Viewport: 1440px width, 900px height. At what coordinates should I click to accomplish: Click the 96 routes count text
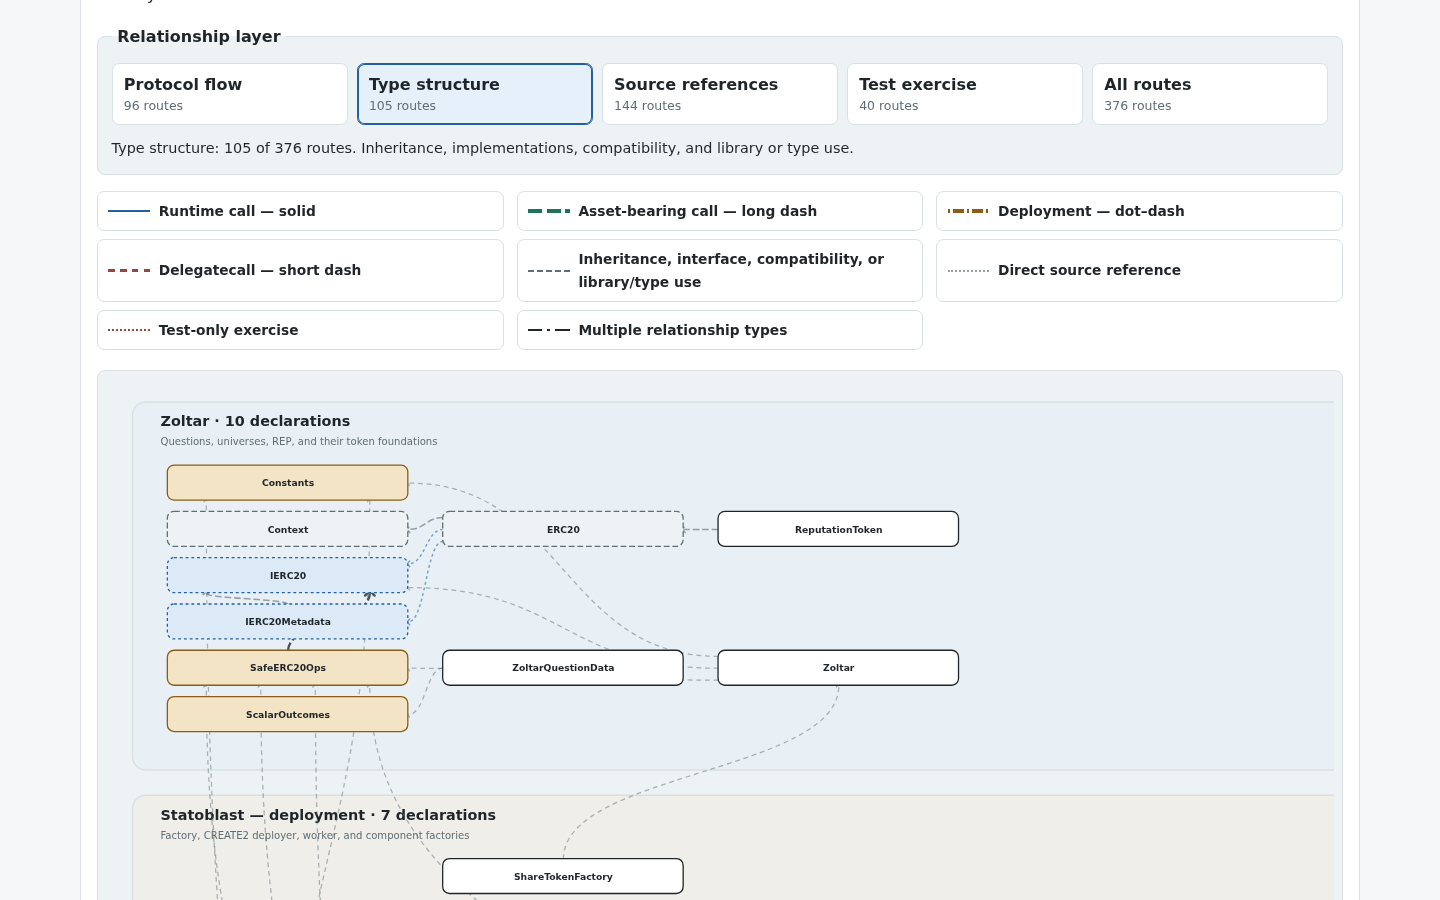tap(153, 106)
